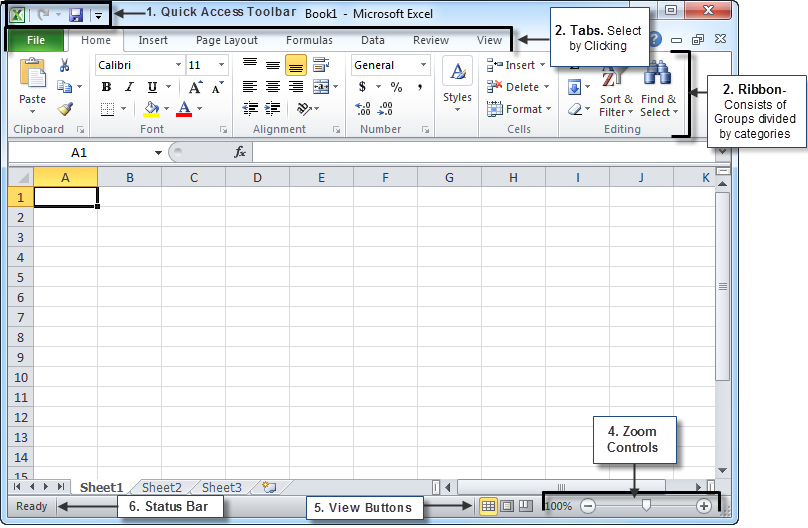The width and height of the screenshot is (808, 528).
Task: Click the Insert Function fx icon
Action: point(240,152)
